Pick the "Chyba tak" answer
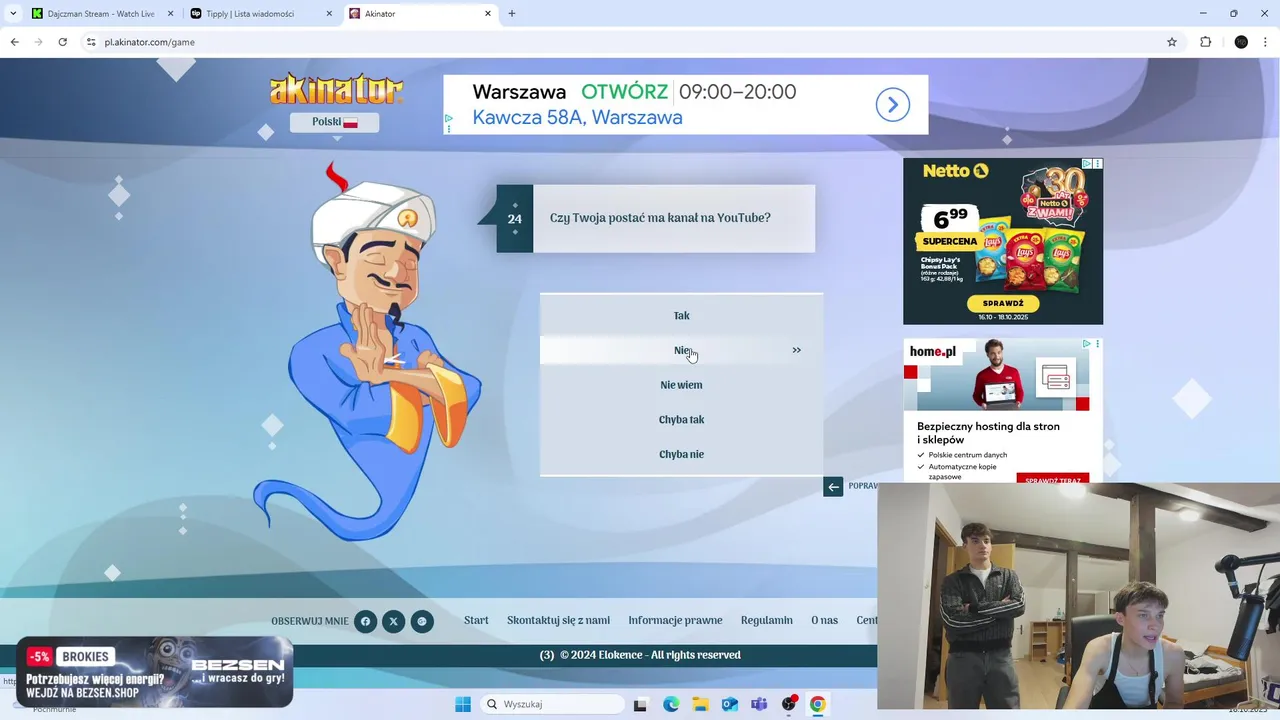Screen dimensions: 1280x720 [681, 420]
